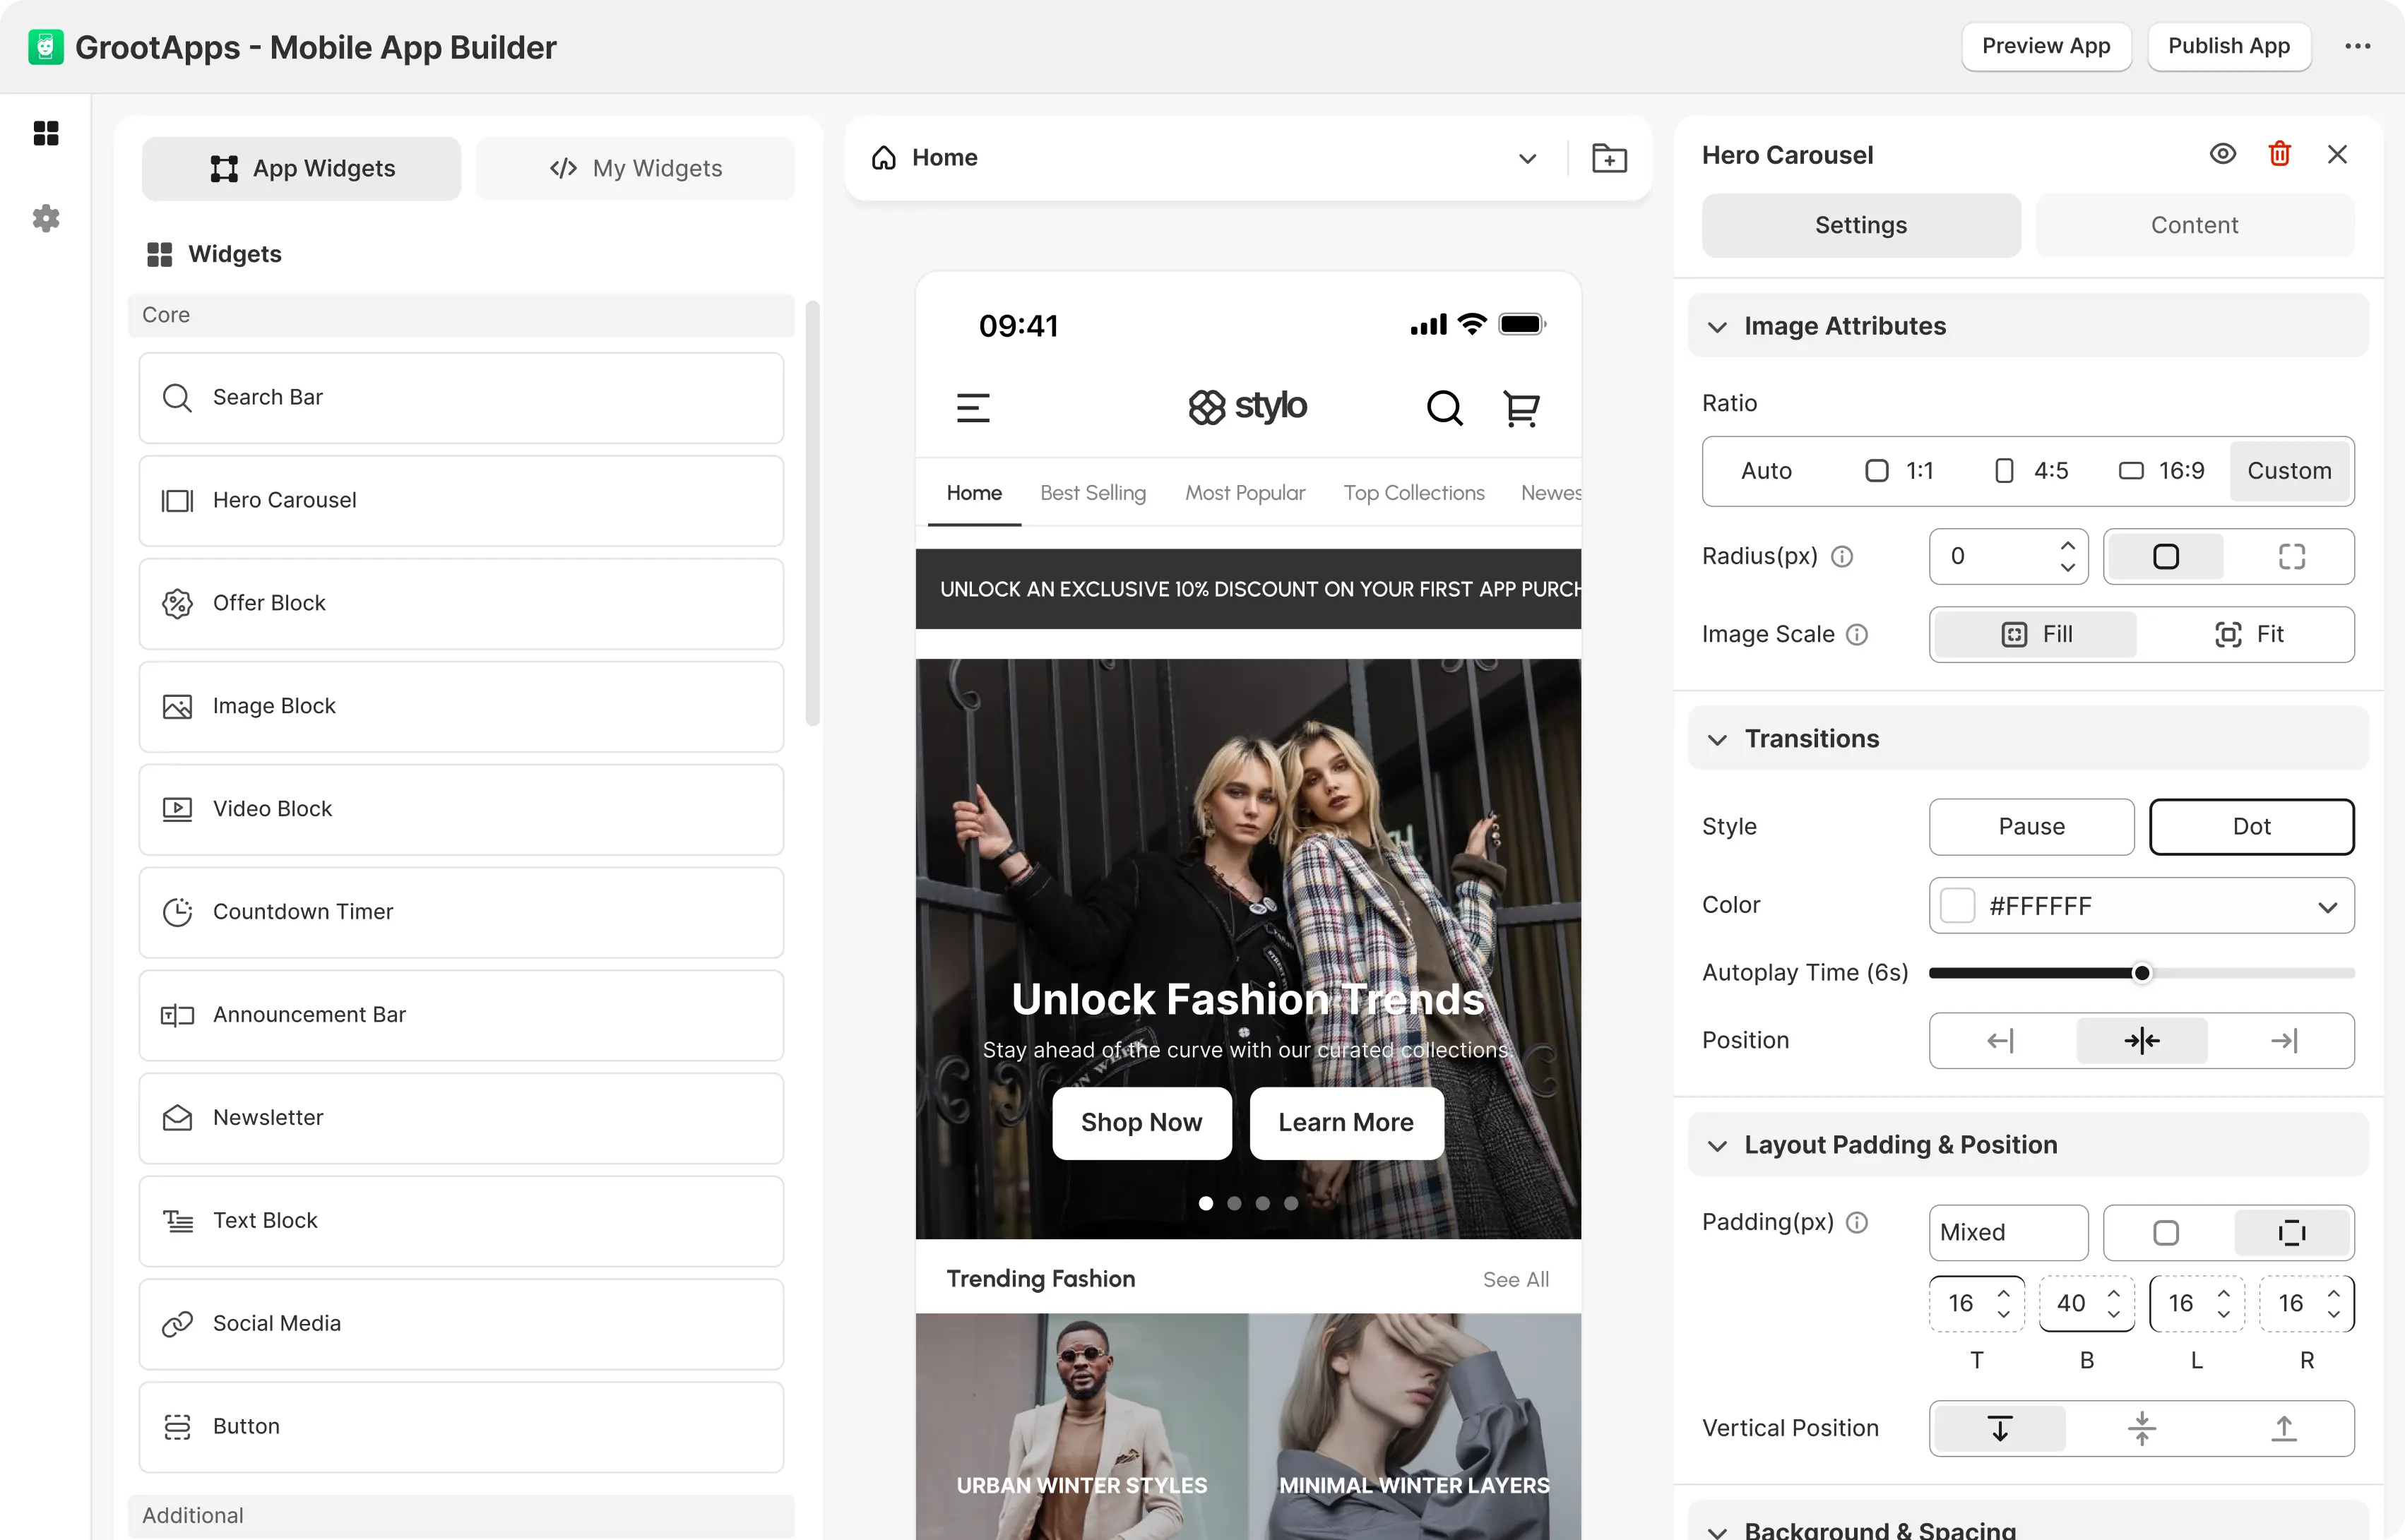Expand the Background & Spacing section
Screen dimensions: 2405x1540
coord(1717,1530)
